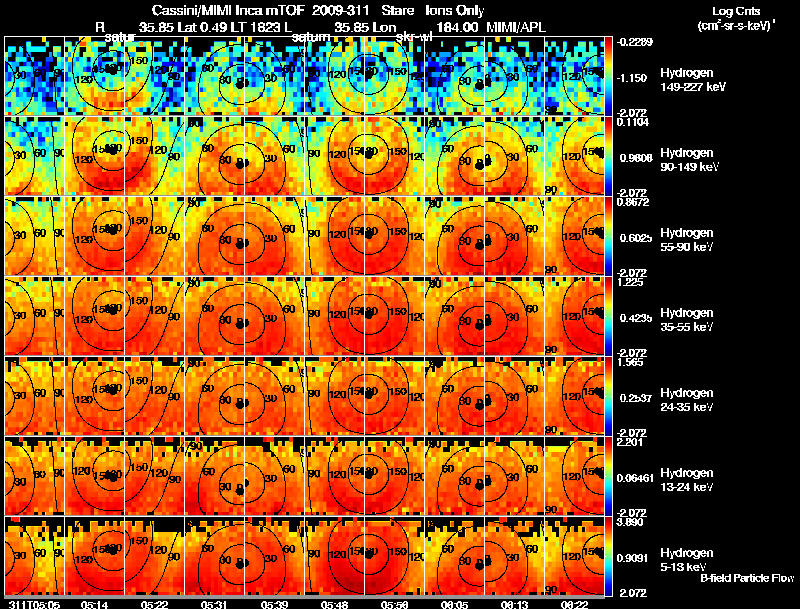Viewport: 800px width, 609px height.
Task: Click the 06:22 time axis label
Action: click(574, 604)
